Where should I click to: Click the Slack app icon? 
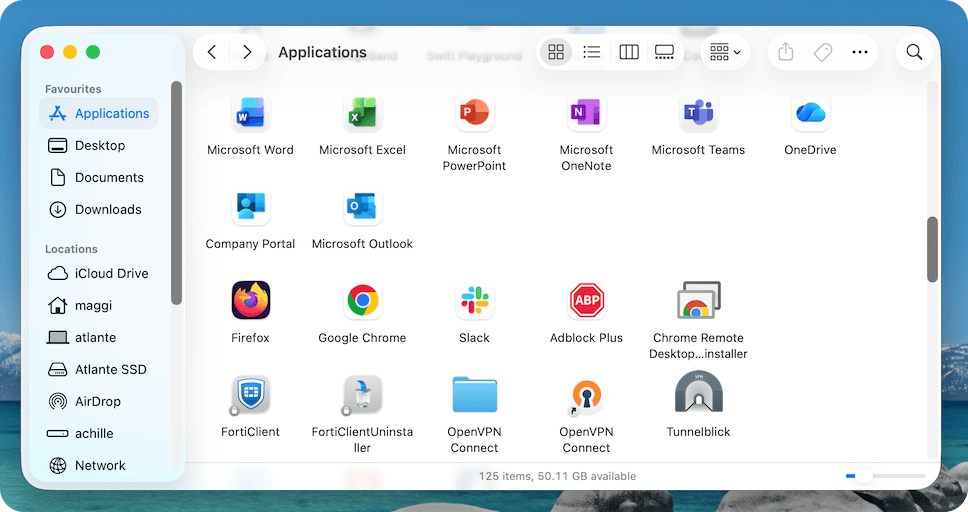474,300
